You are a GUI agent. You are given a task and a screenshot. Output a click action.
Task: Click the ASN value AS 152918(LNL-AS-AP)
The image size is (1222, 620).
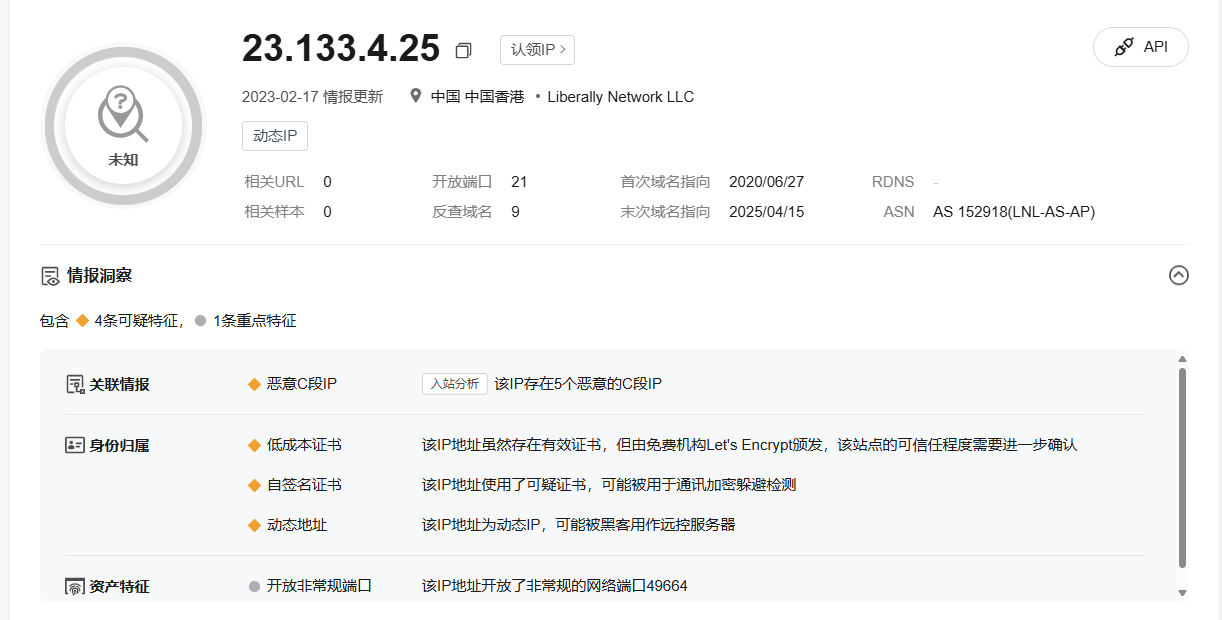[x=1014, y=212]
